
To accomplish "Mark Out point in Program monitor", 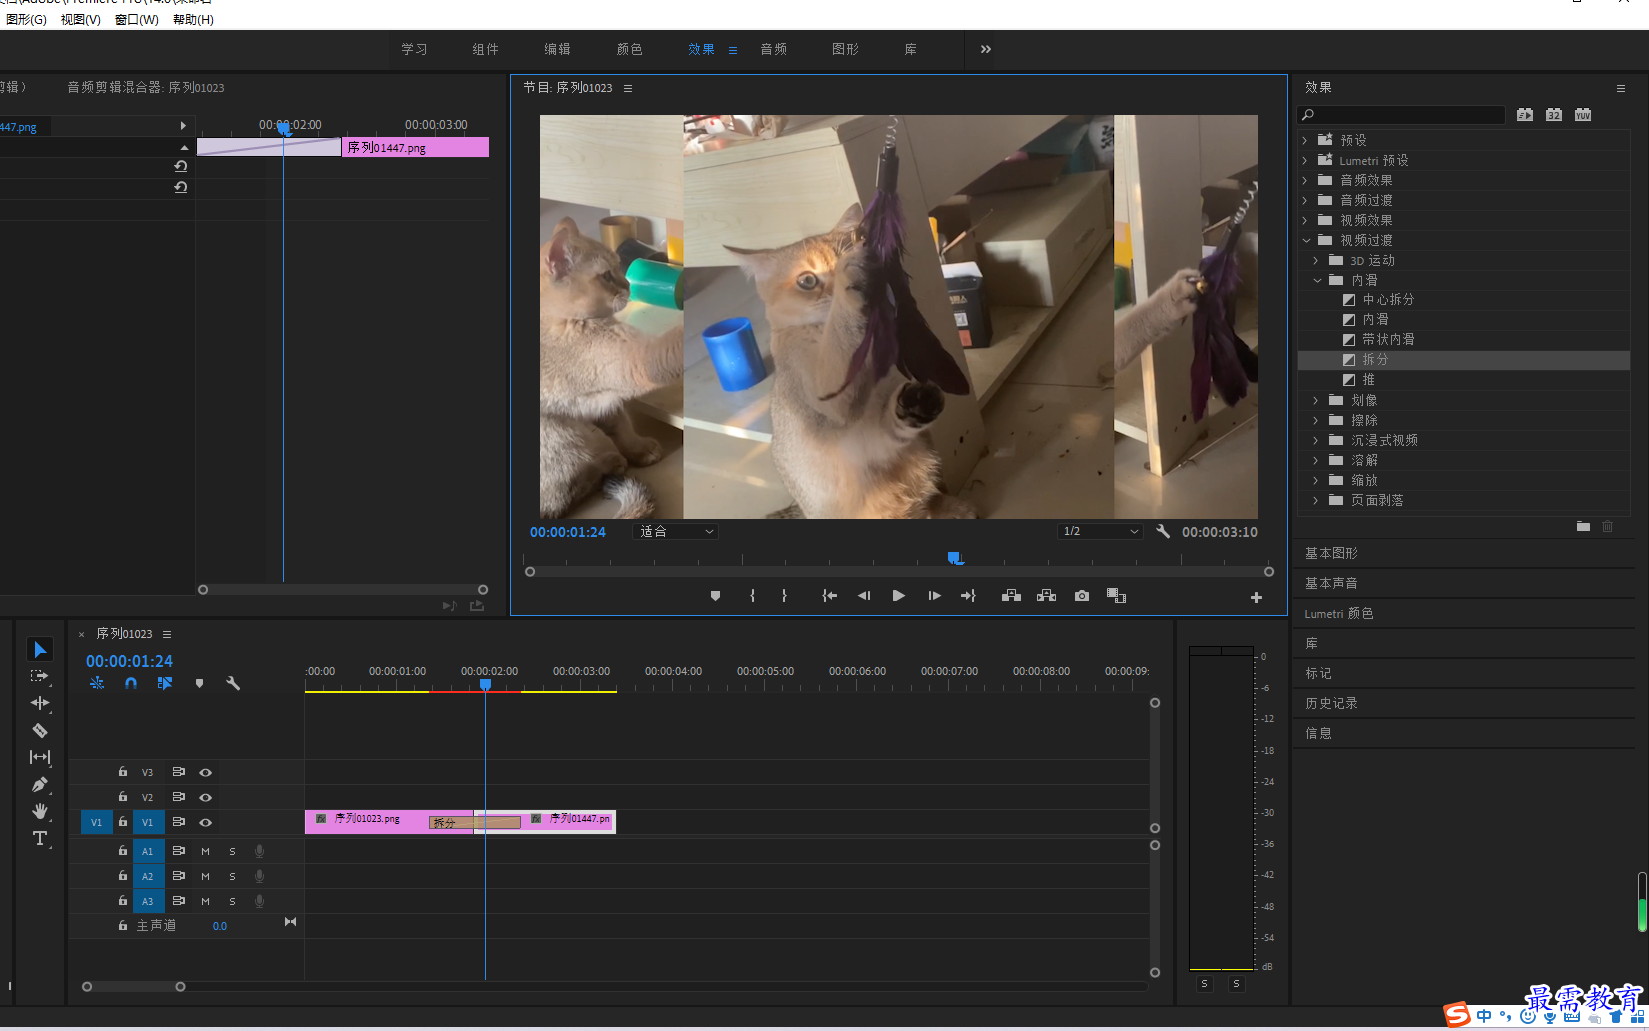I will (x=784, y=596).
